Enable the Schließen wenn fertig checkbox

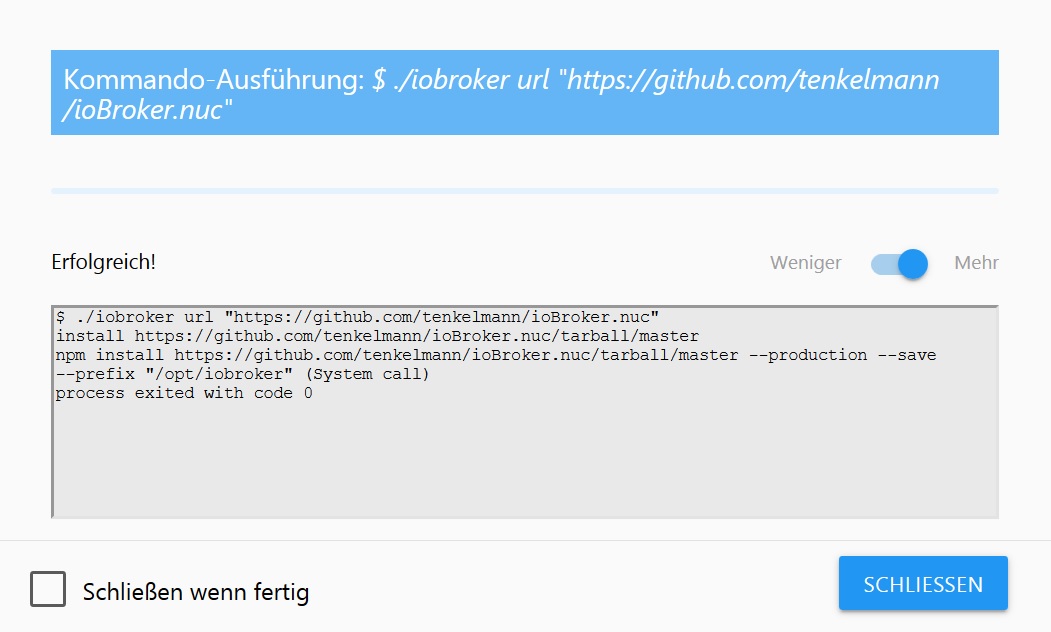[x=48, y=589]
